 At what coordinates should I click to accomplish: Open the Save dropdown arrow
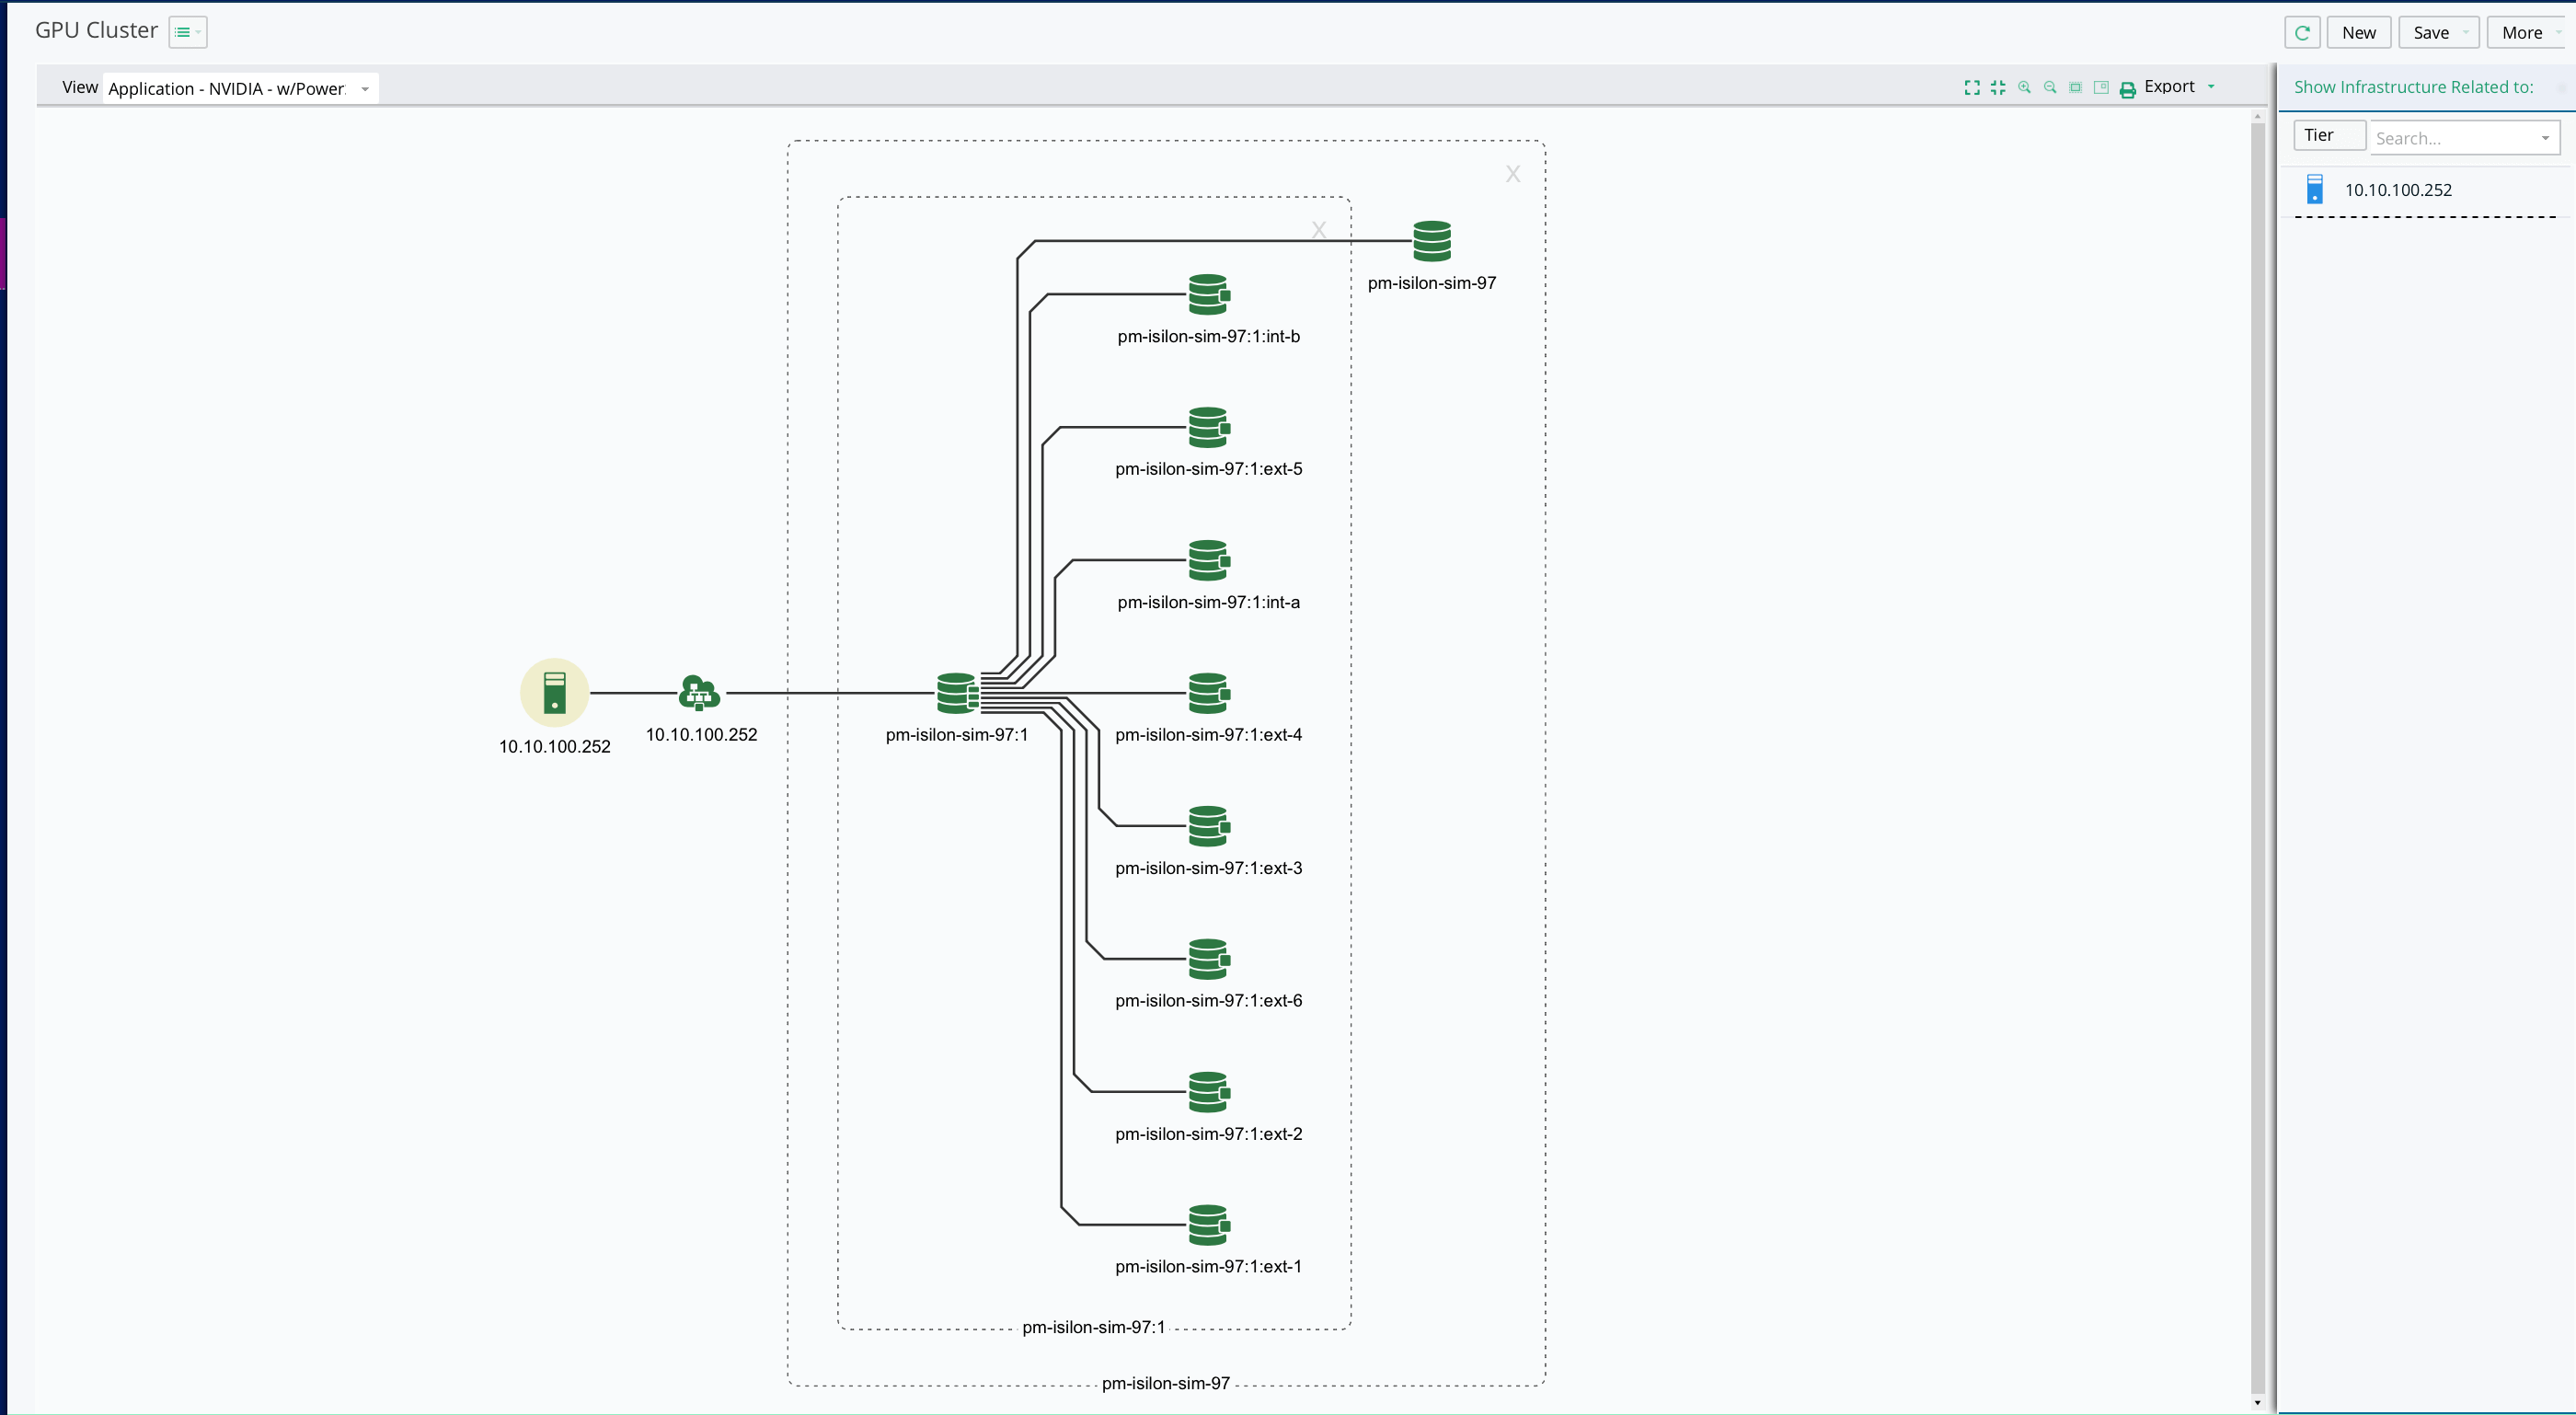pos(2466,32)
